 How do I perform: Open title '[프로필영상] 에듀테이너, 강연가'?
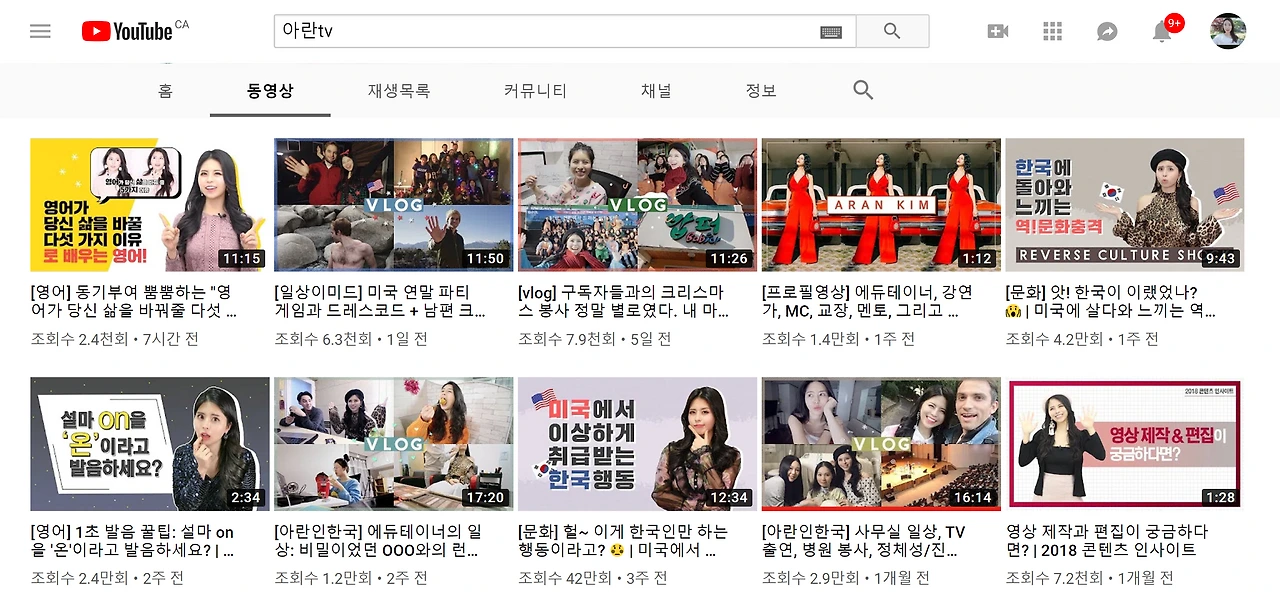point(867,302)
